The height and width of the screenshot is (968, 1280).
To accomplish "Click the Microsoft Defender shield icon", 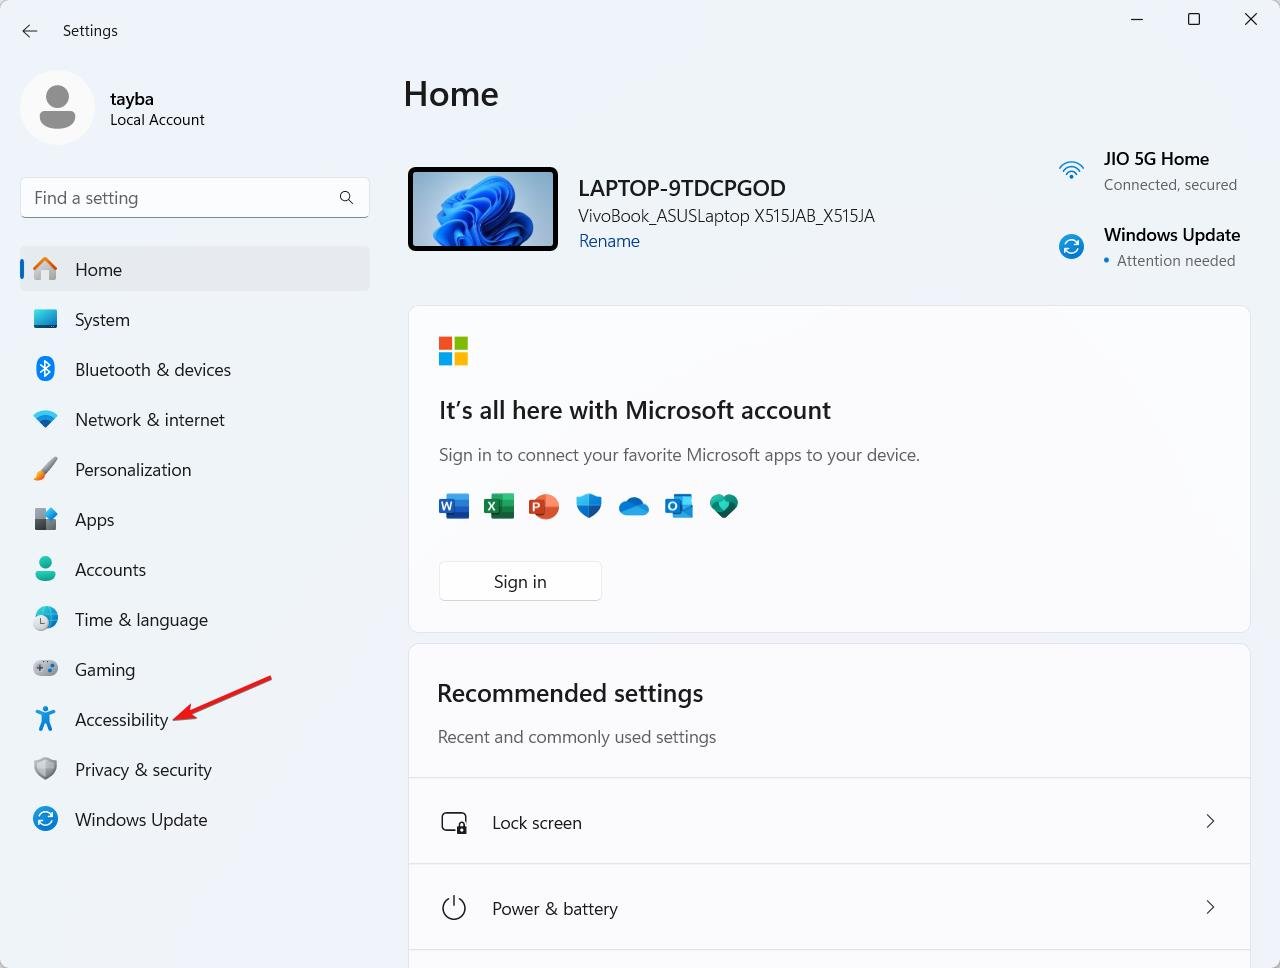I will point(589,506).
